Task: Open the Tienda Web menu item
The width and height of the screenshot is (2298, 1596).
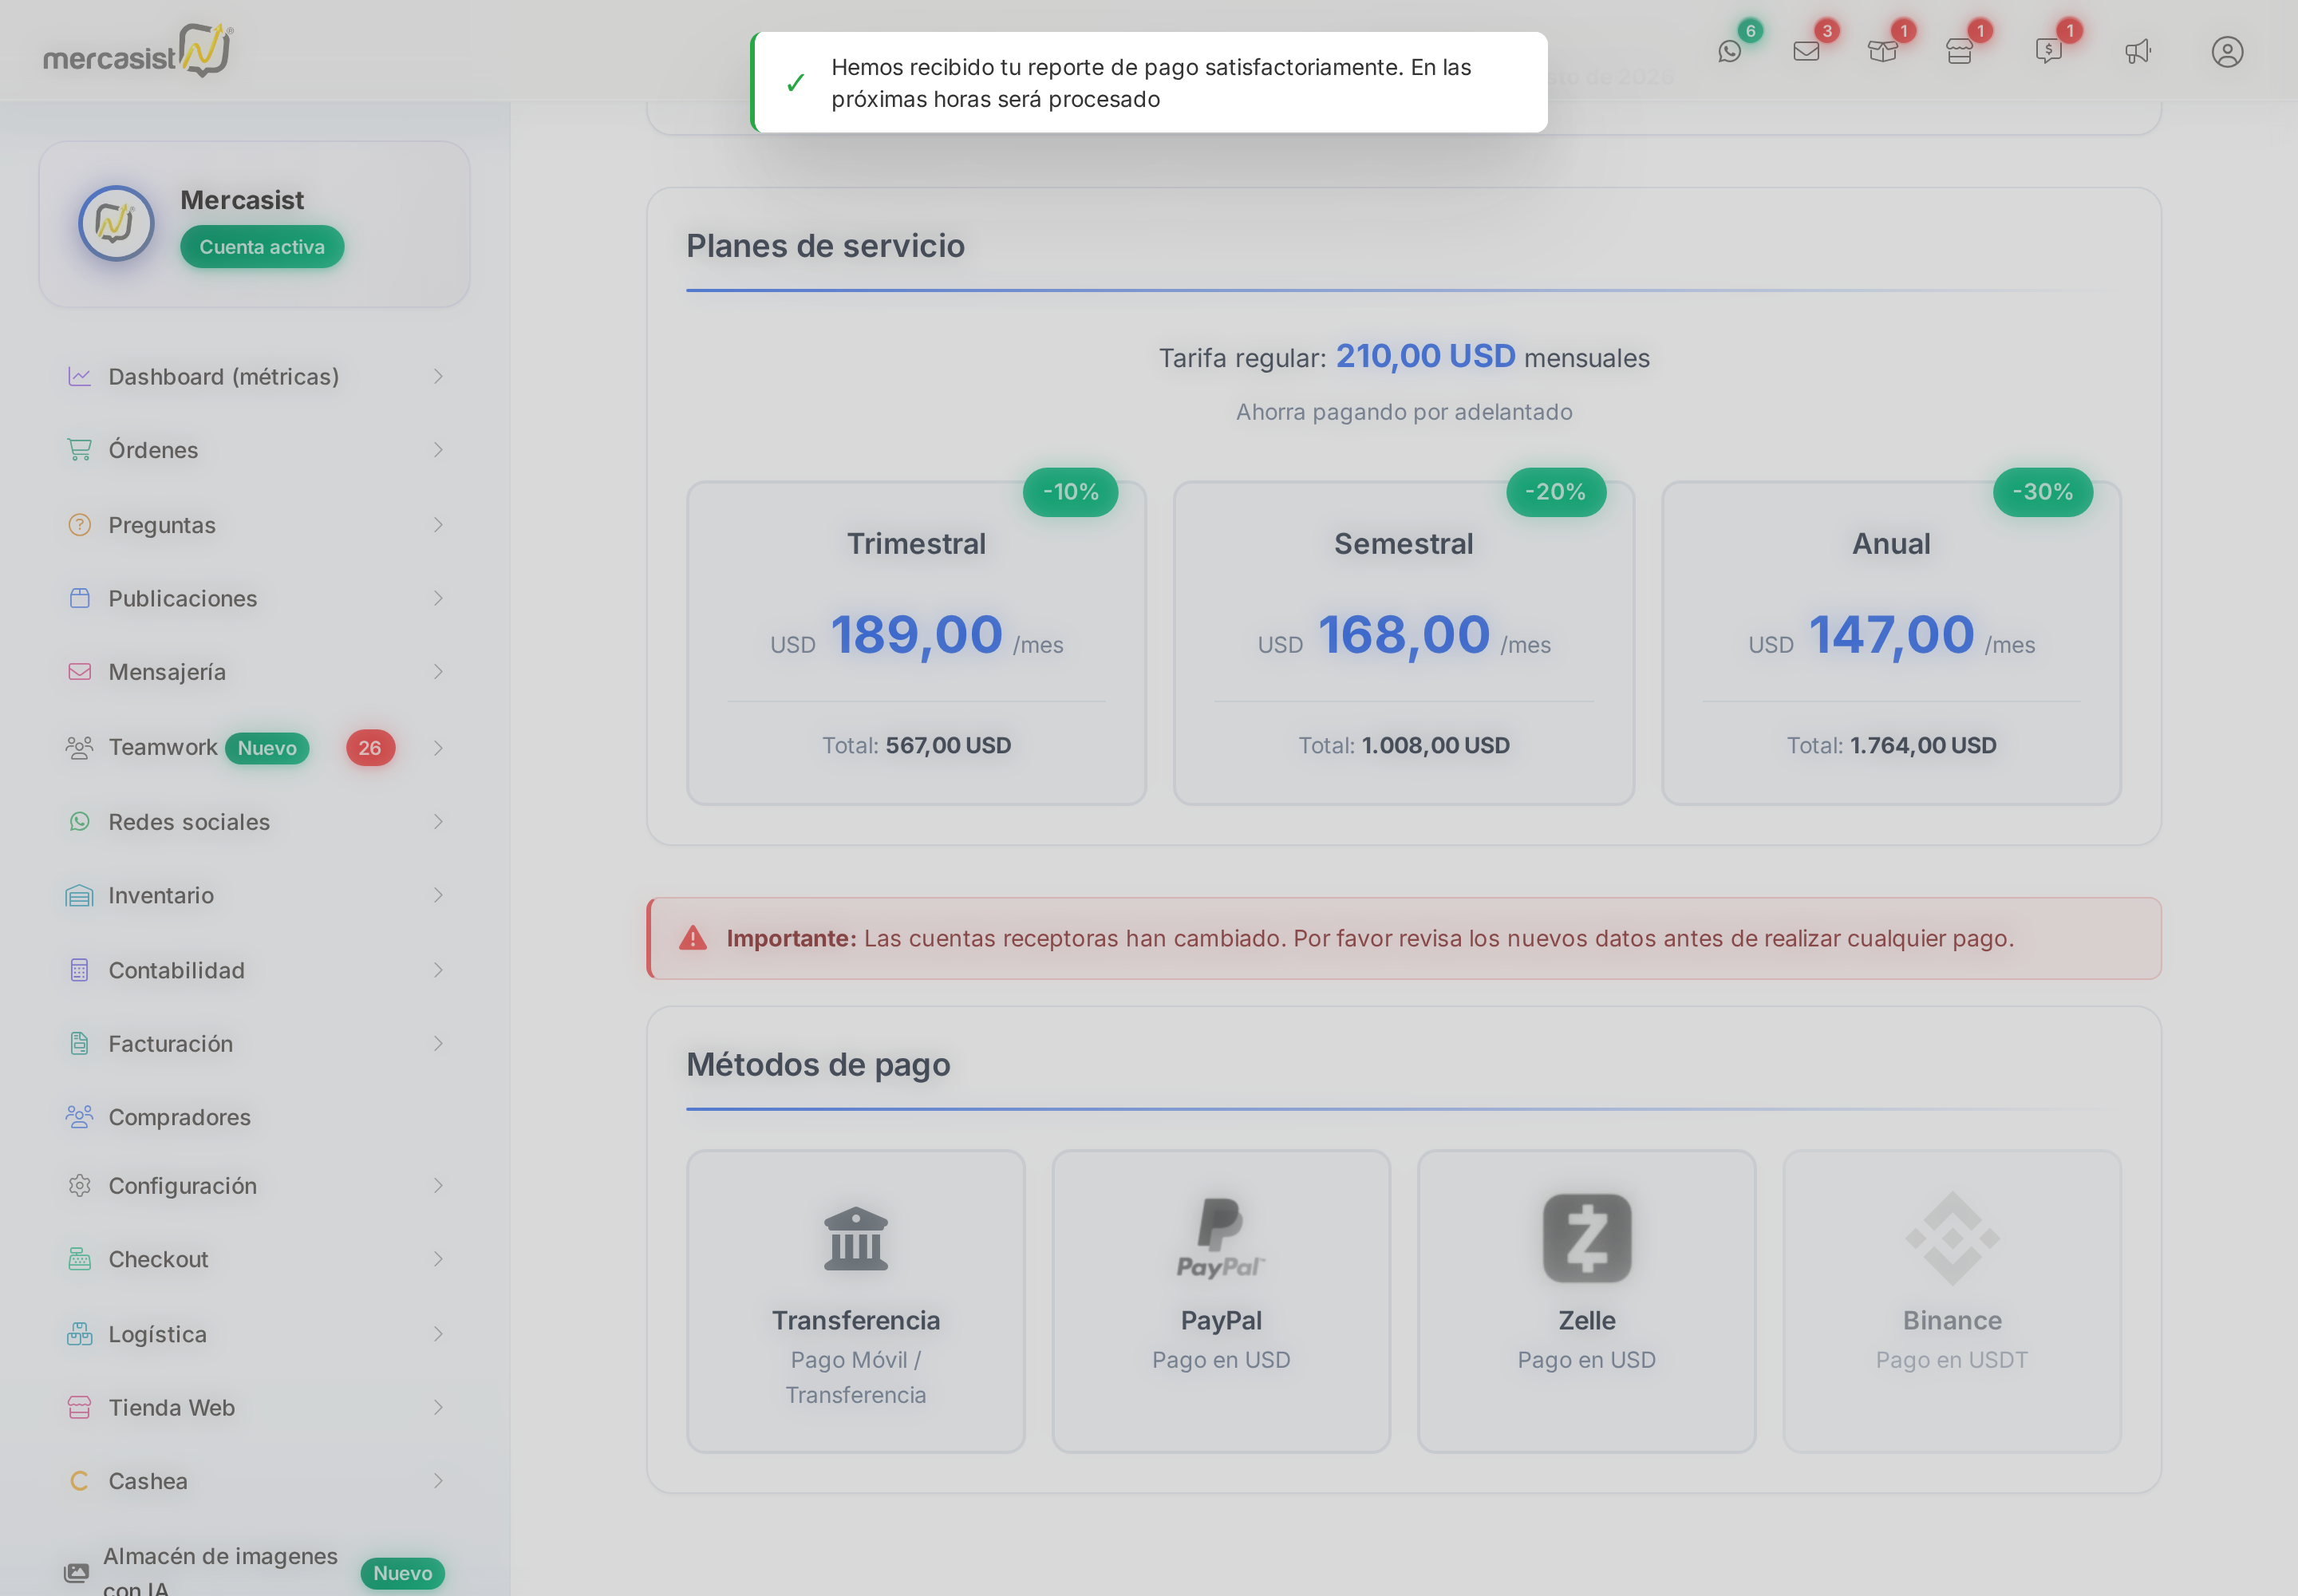Action: click(x=255, y=1408)
